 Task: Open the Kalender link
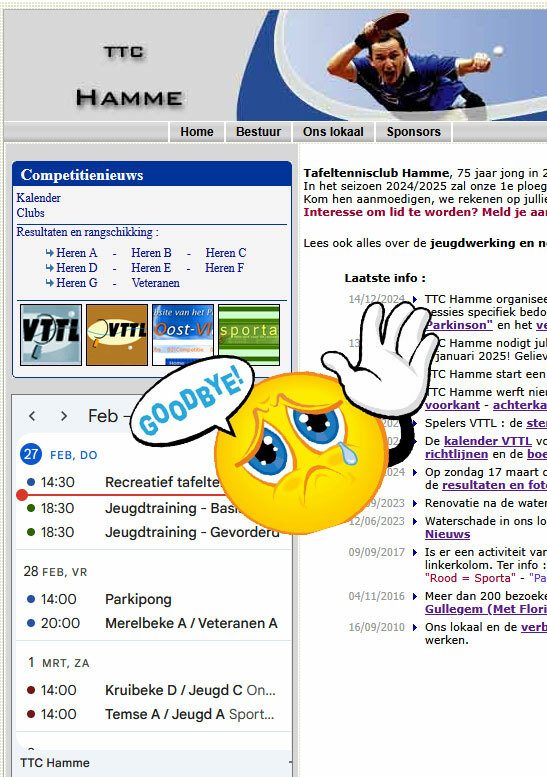[39, 198]
